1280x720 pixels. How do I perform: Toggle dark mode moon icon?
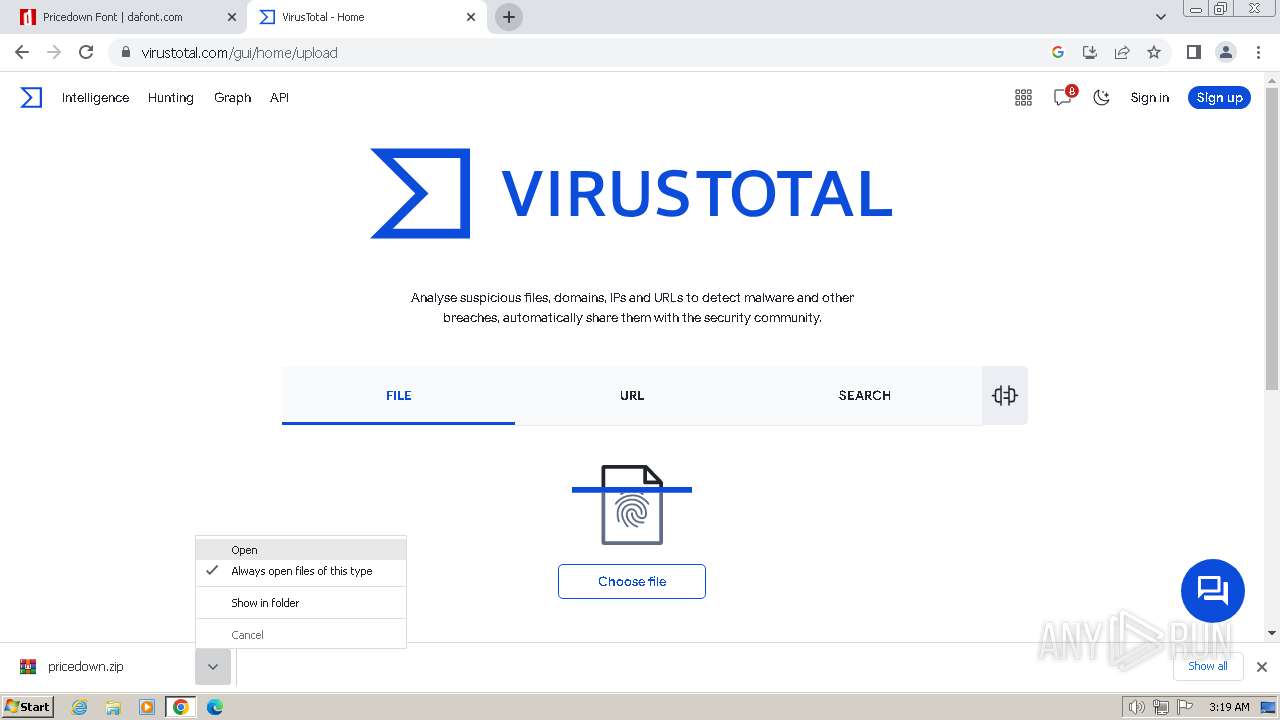1101,97
